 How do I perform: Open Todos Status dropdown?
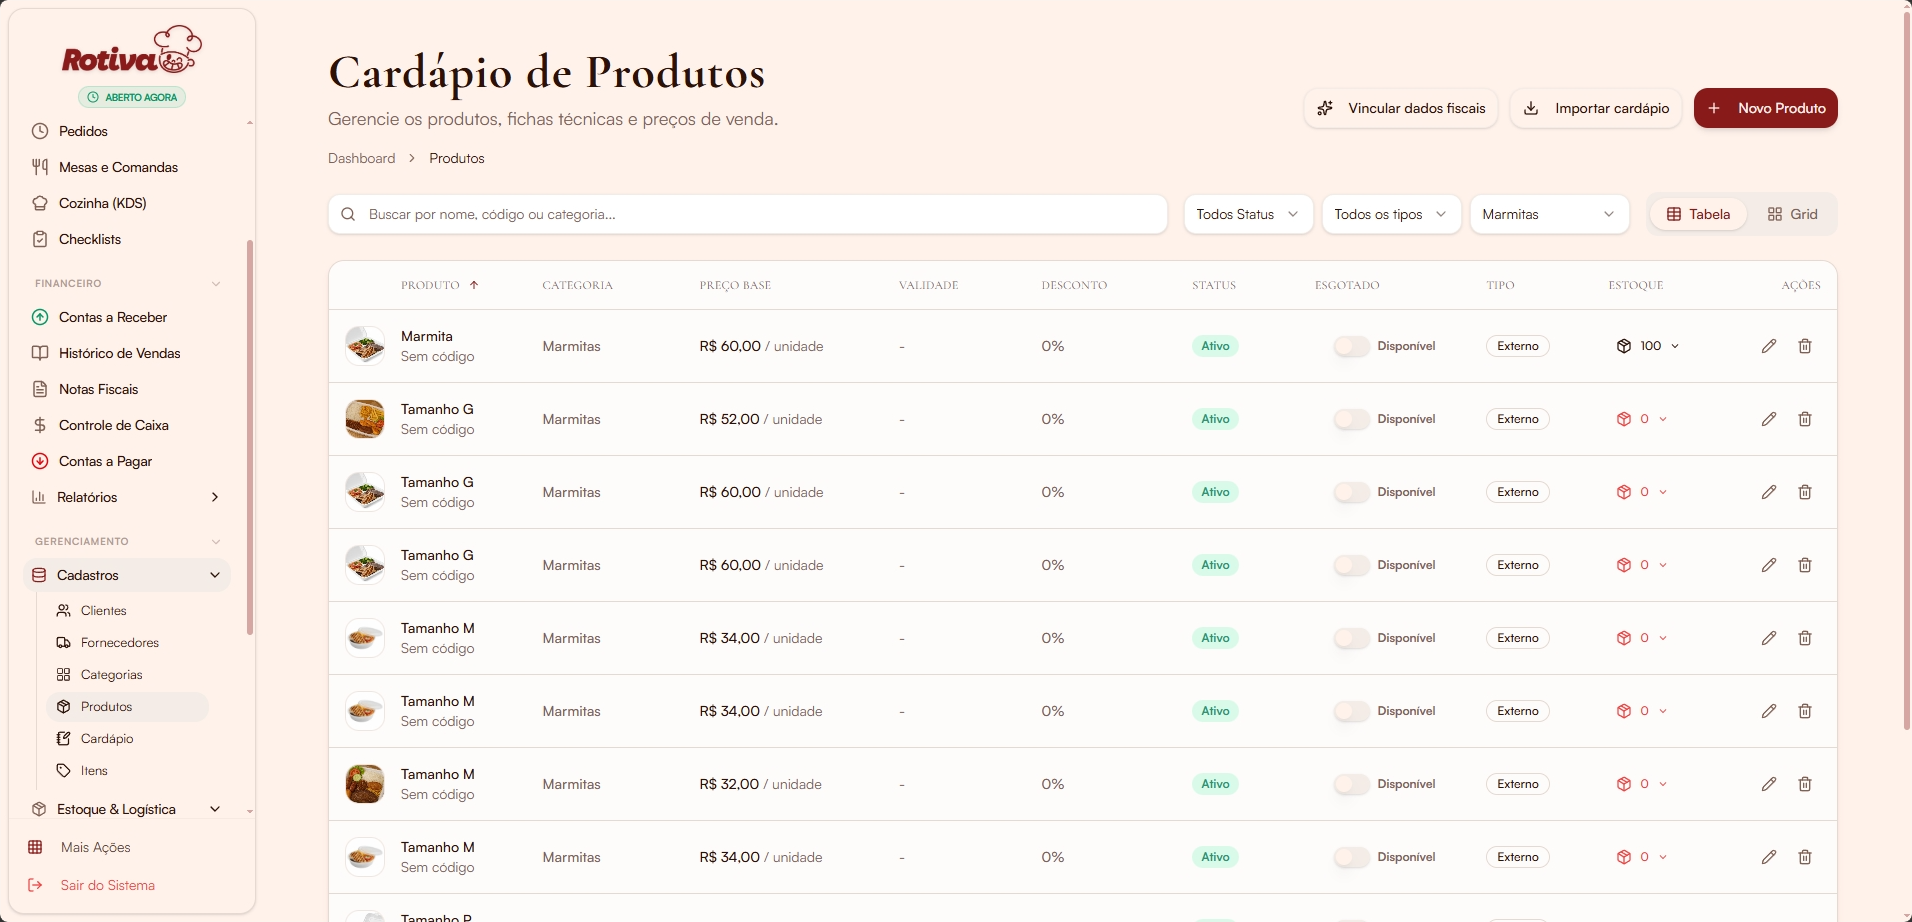tap(1248, 214)
